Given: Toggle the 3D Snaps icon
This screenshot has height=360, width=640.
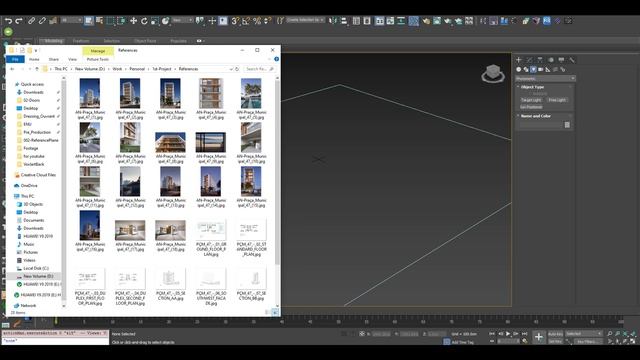Looking at the screenshot, I should (236, 20).
